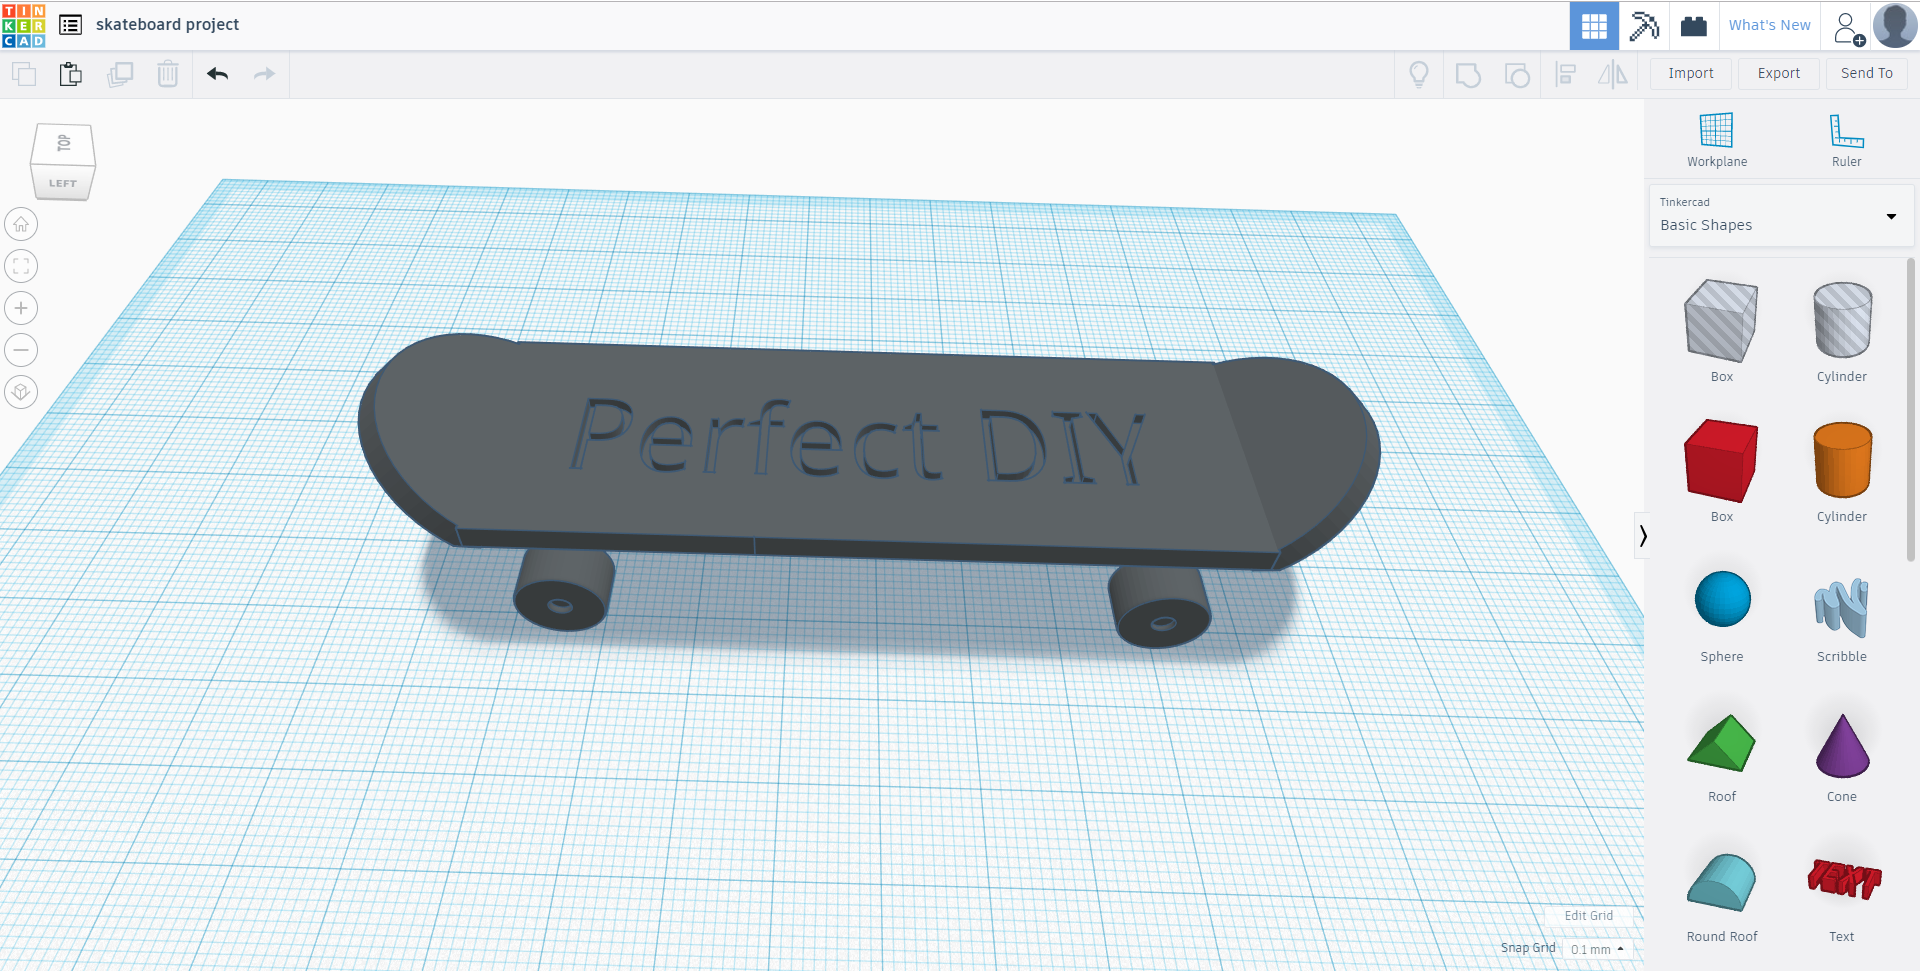Click the Home view button

tap(21, 224)
